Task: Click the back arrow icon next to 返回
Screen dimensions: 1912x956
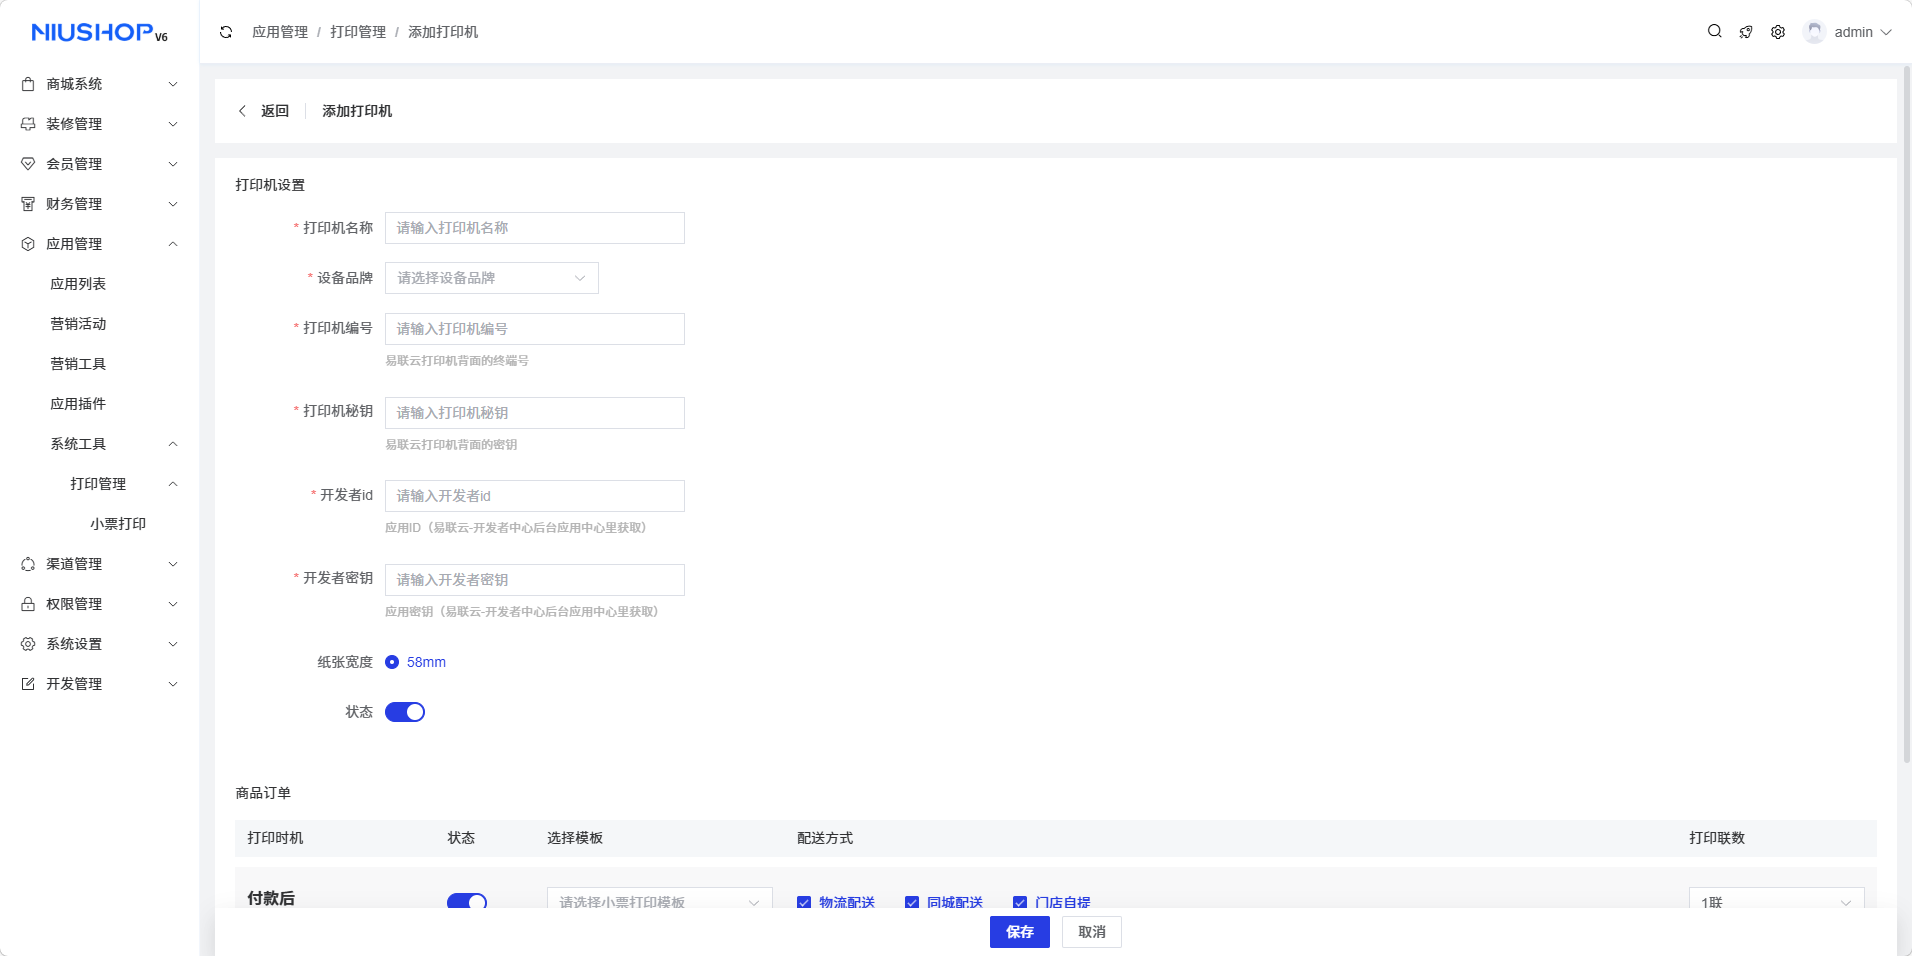Action: (x=242, y=111)
